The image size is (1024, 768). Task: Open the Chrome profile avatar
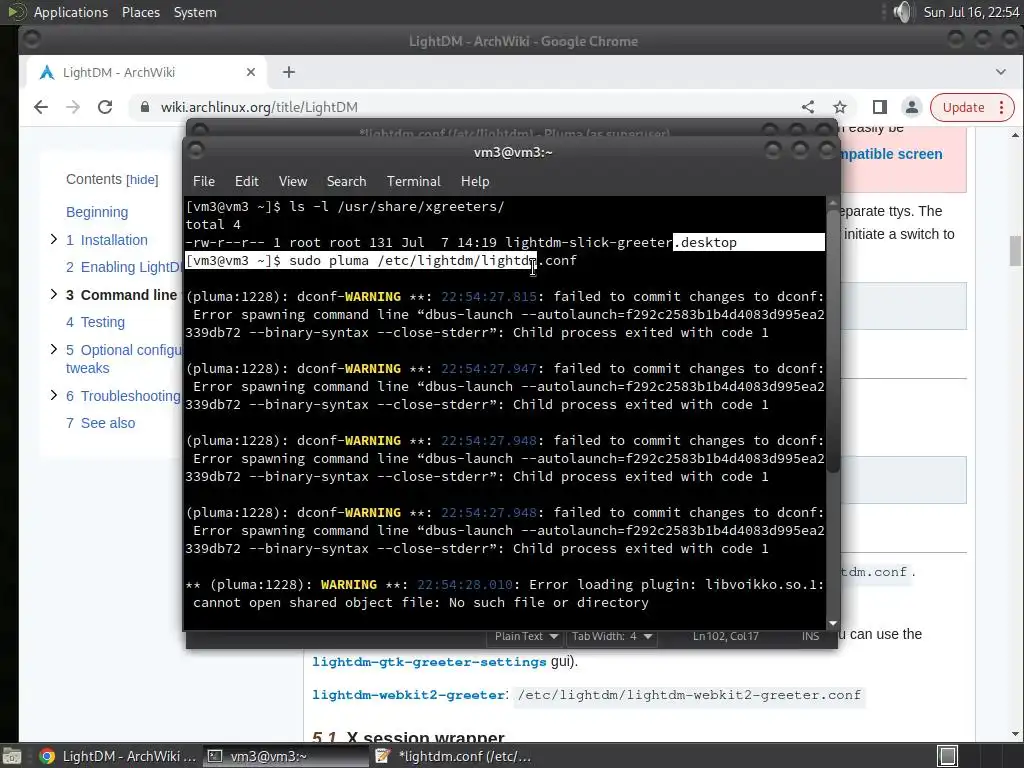tap(912, 107)
